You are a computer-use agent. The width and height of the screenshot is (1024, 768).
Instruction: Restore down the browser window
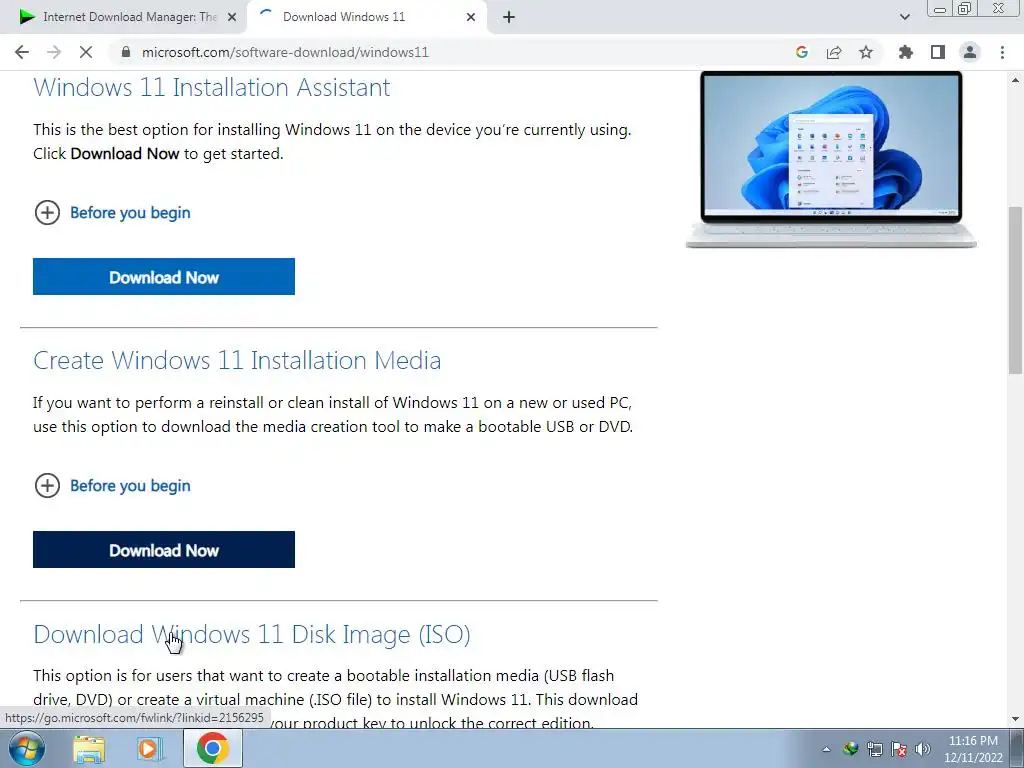965,8
